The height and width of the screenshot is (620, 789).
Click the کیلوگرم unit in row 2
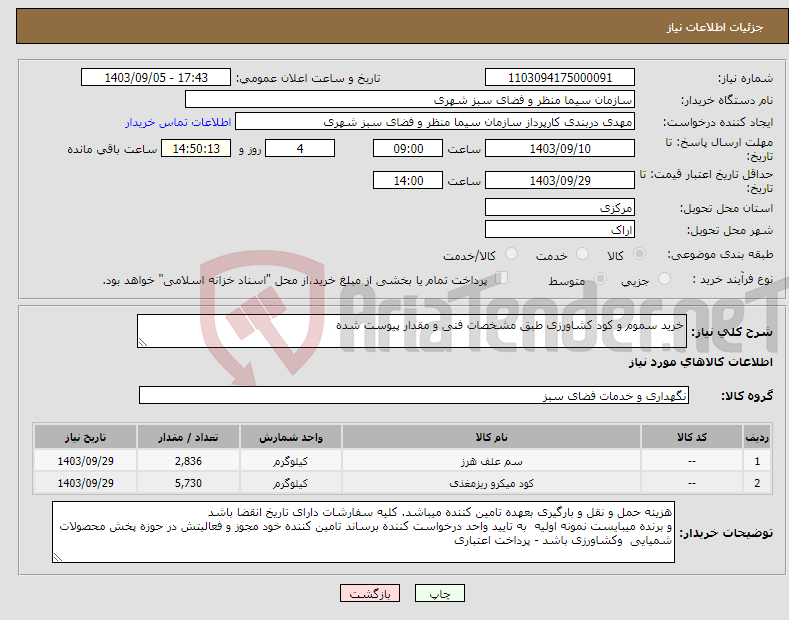click(291, 483)
